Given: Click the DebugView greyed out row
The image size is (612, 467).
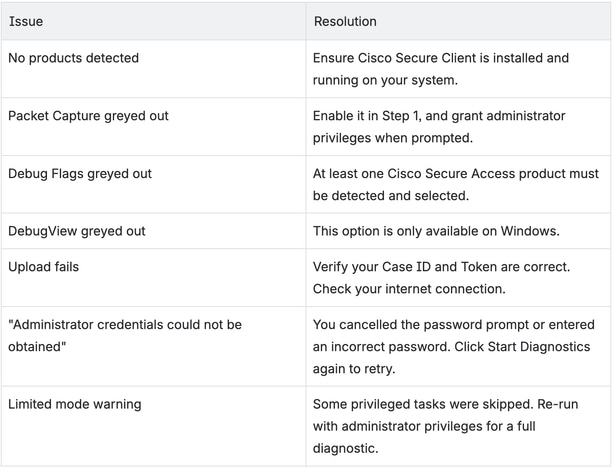Looking at the screenshot, I should pyautogui.click(x=306, y=231).
